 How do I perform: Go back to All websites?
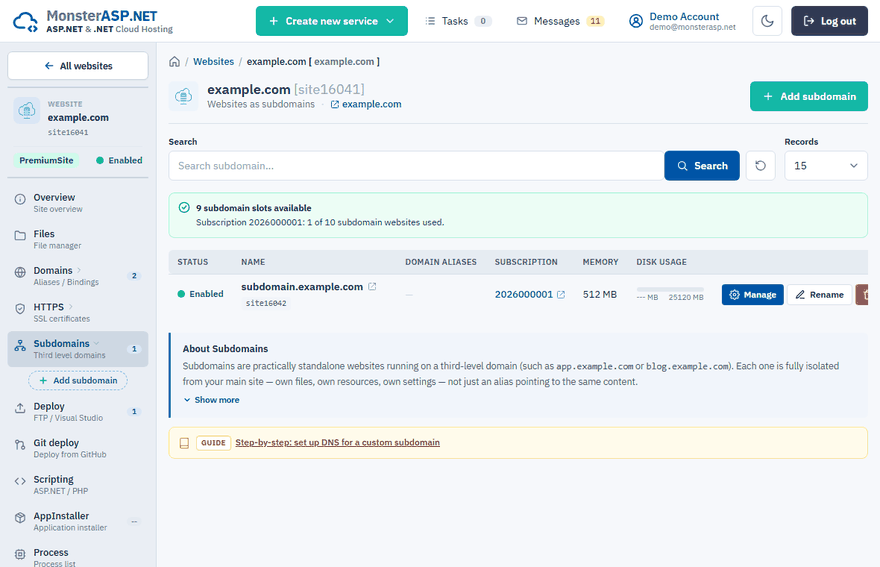click(x=78, y=66)
